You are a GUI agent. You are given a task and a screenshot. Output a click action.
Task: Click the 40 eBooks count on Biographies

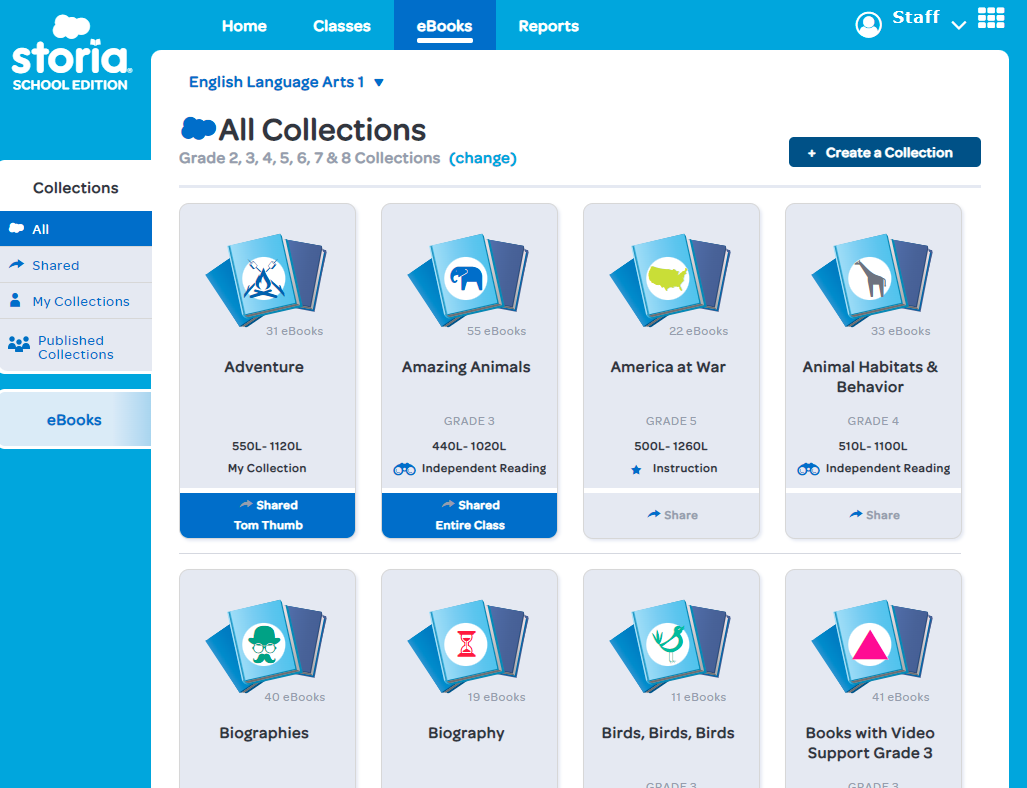coord(295,698)
